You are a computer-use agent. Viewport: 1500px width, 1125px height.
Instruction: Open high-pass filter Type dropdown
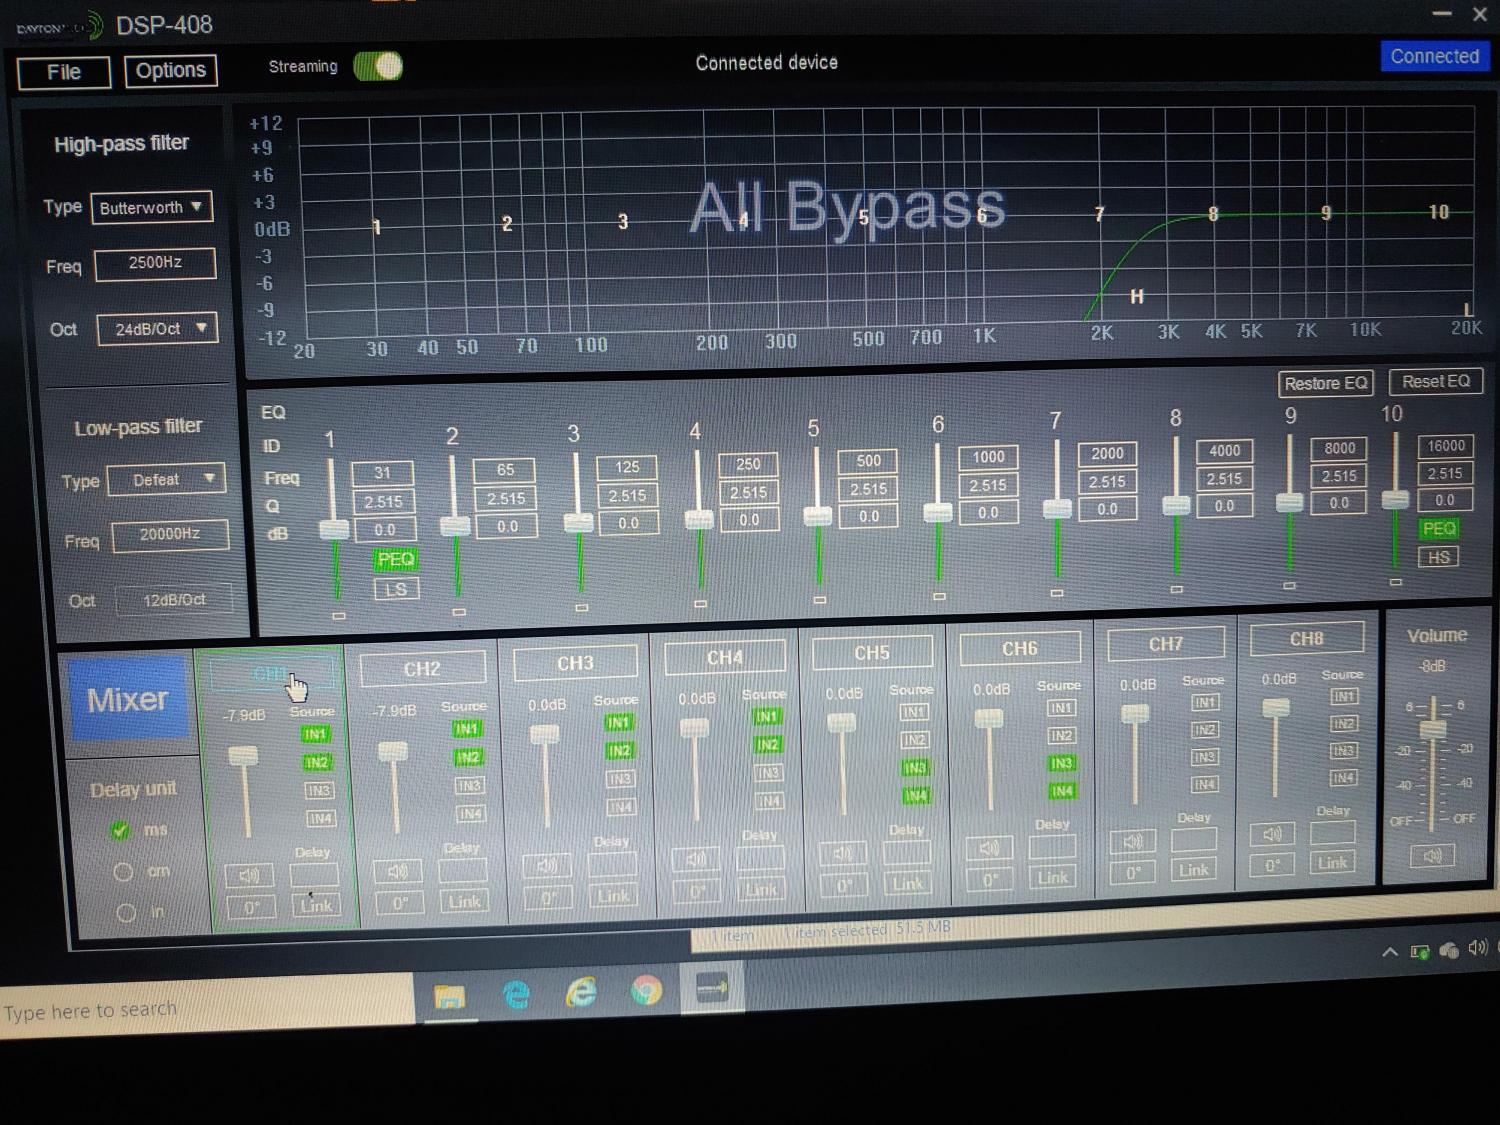click(x=151, y=208)
